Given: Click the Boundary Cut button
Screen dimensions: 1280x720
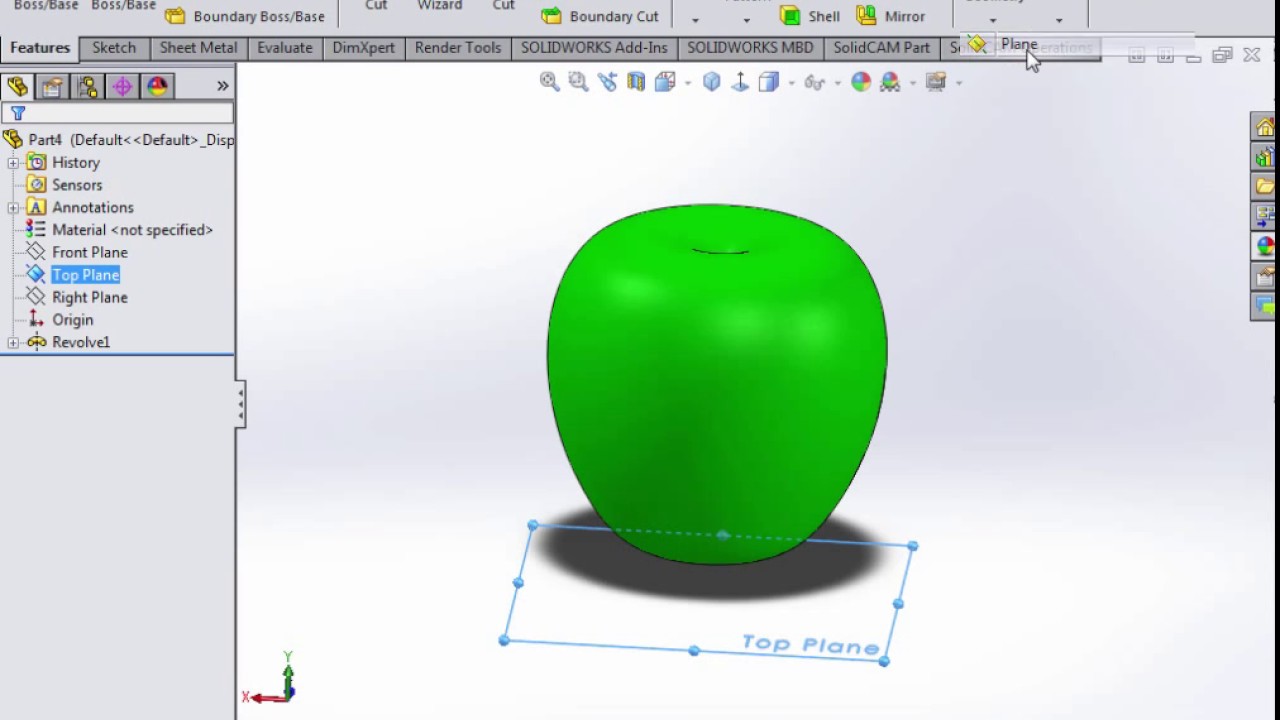Looking at the screenshot, I should point(600,16).
